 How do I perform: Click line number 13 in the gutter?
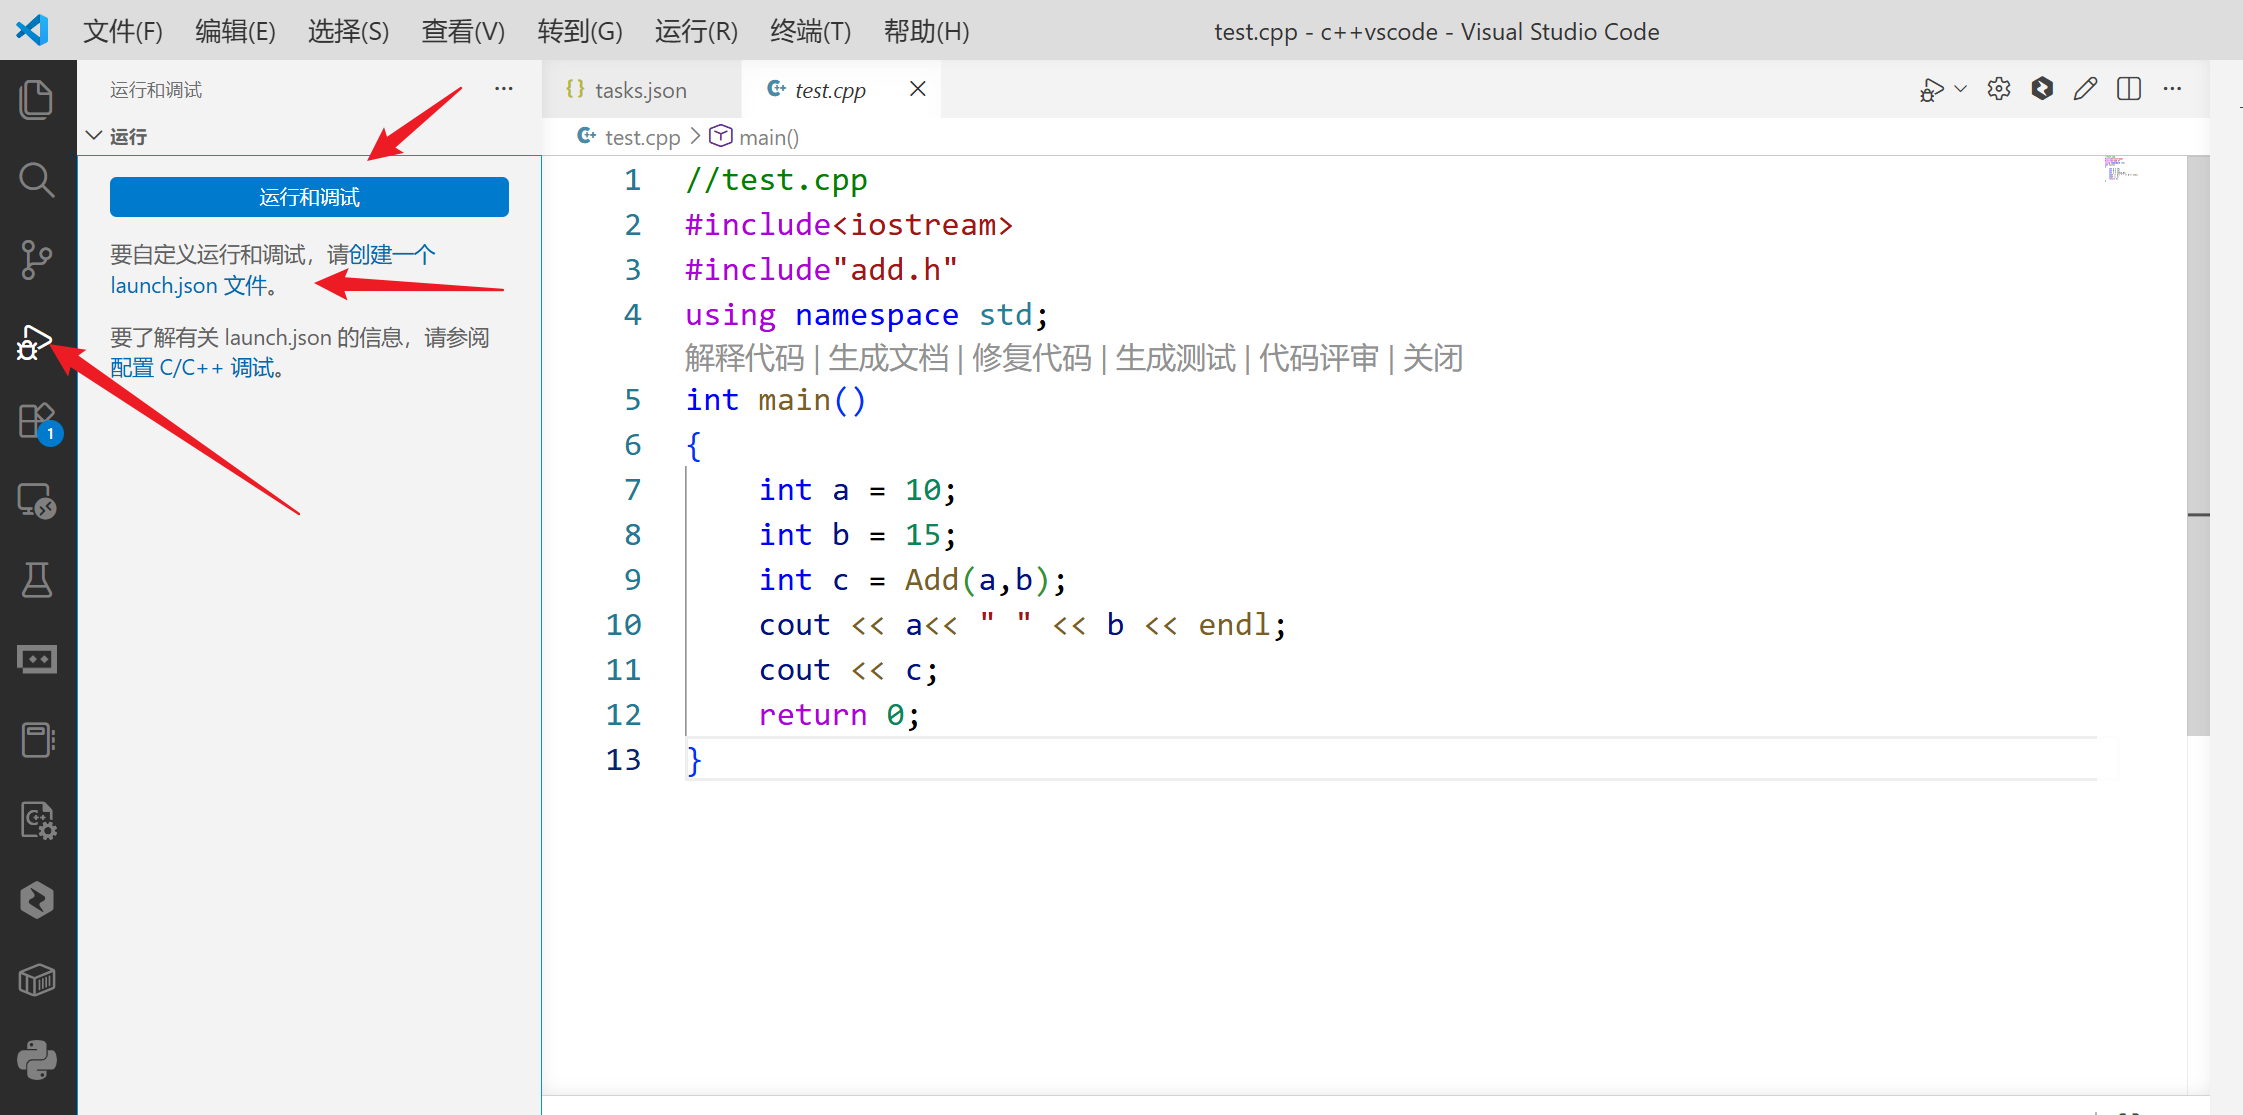[623, 760]
